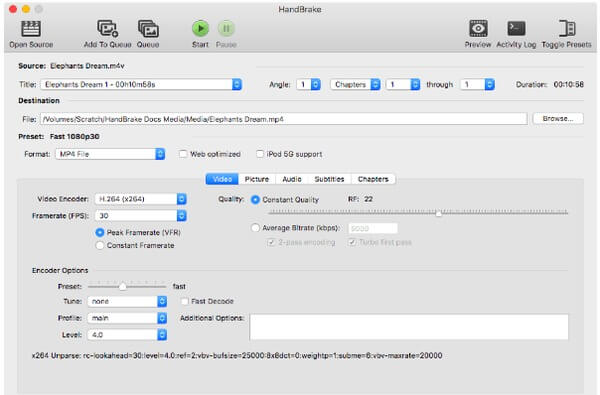Open the Preview eye icon
Screen dimensions: 600x395
click(x=478, y=28)
